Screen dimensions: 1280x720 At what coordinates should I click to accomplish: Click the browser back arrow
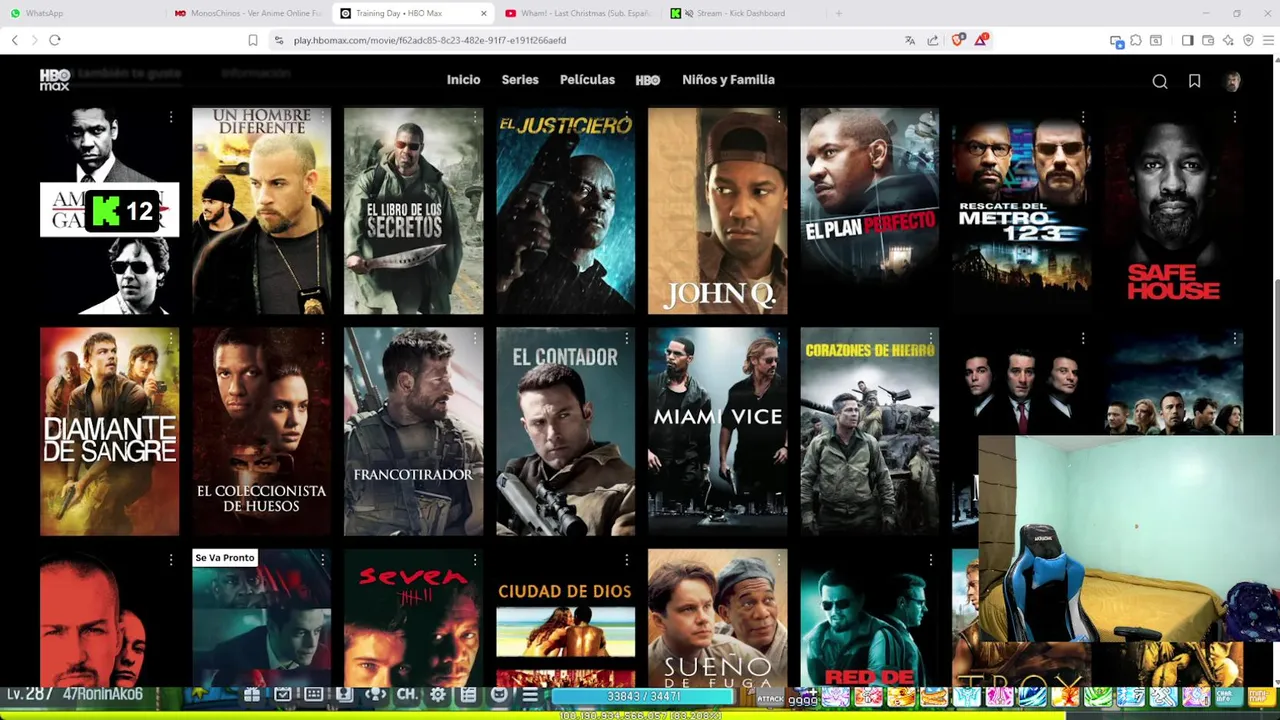coord(15,40)
